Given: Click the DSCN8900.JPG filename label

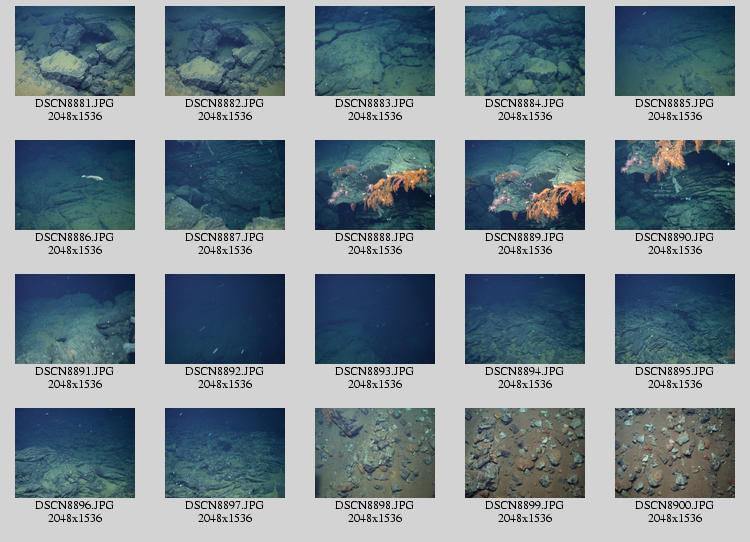Looking at the screenshot, I should pyautogui.click(x=675, y=506).
